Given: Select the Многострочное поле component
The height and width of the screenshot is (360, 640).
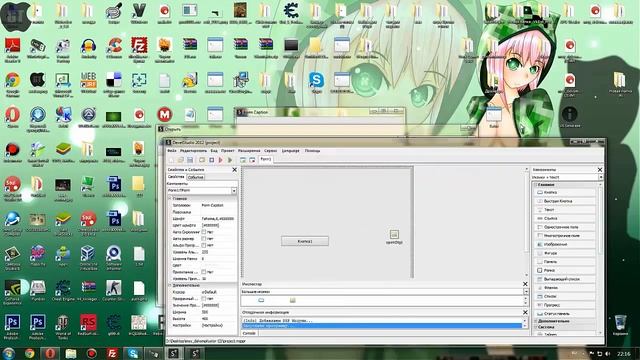Looking at the screenshot, I should pos(564,236).
